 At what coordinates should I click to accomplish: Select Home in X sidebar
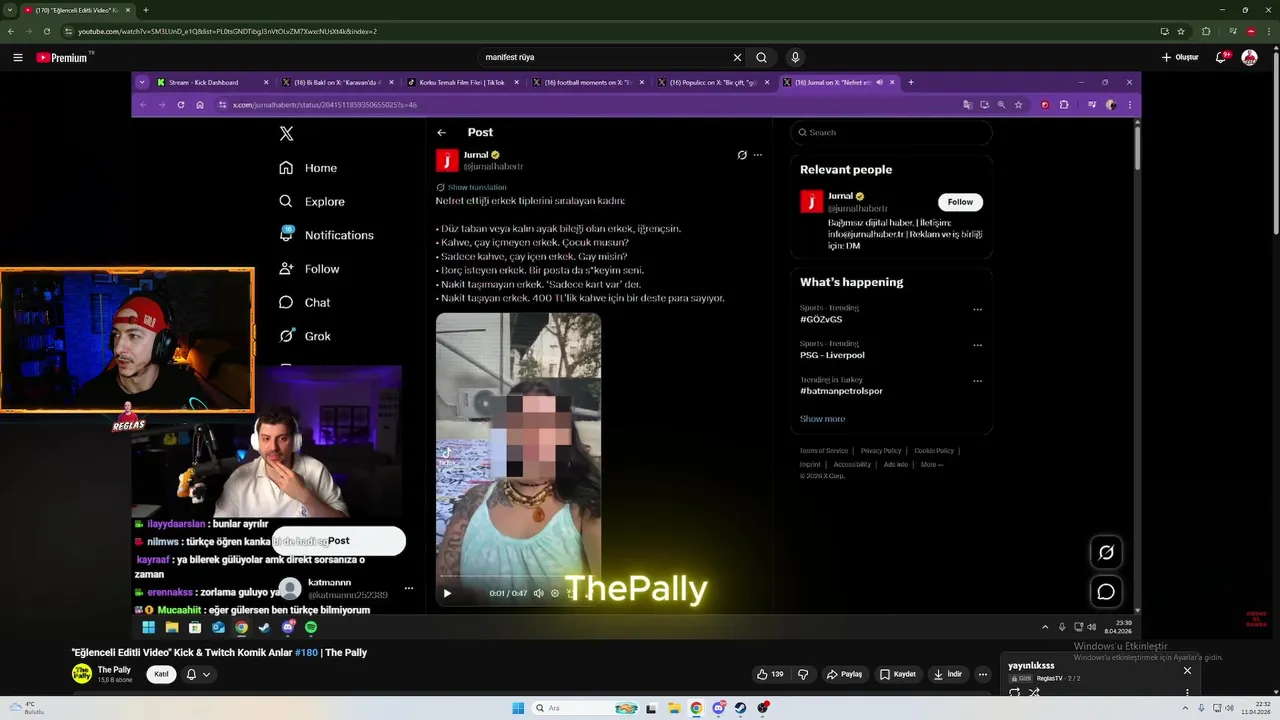pos(308,168)
